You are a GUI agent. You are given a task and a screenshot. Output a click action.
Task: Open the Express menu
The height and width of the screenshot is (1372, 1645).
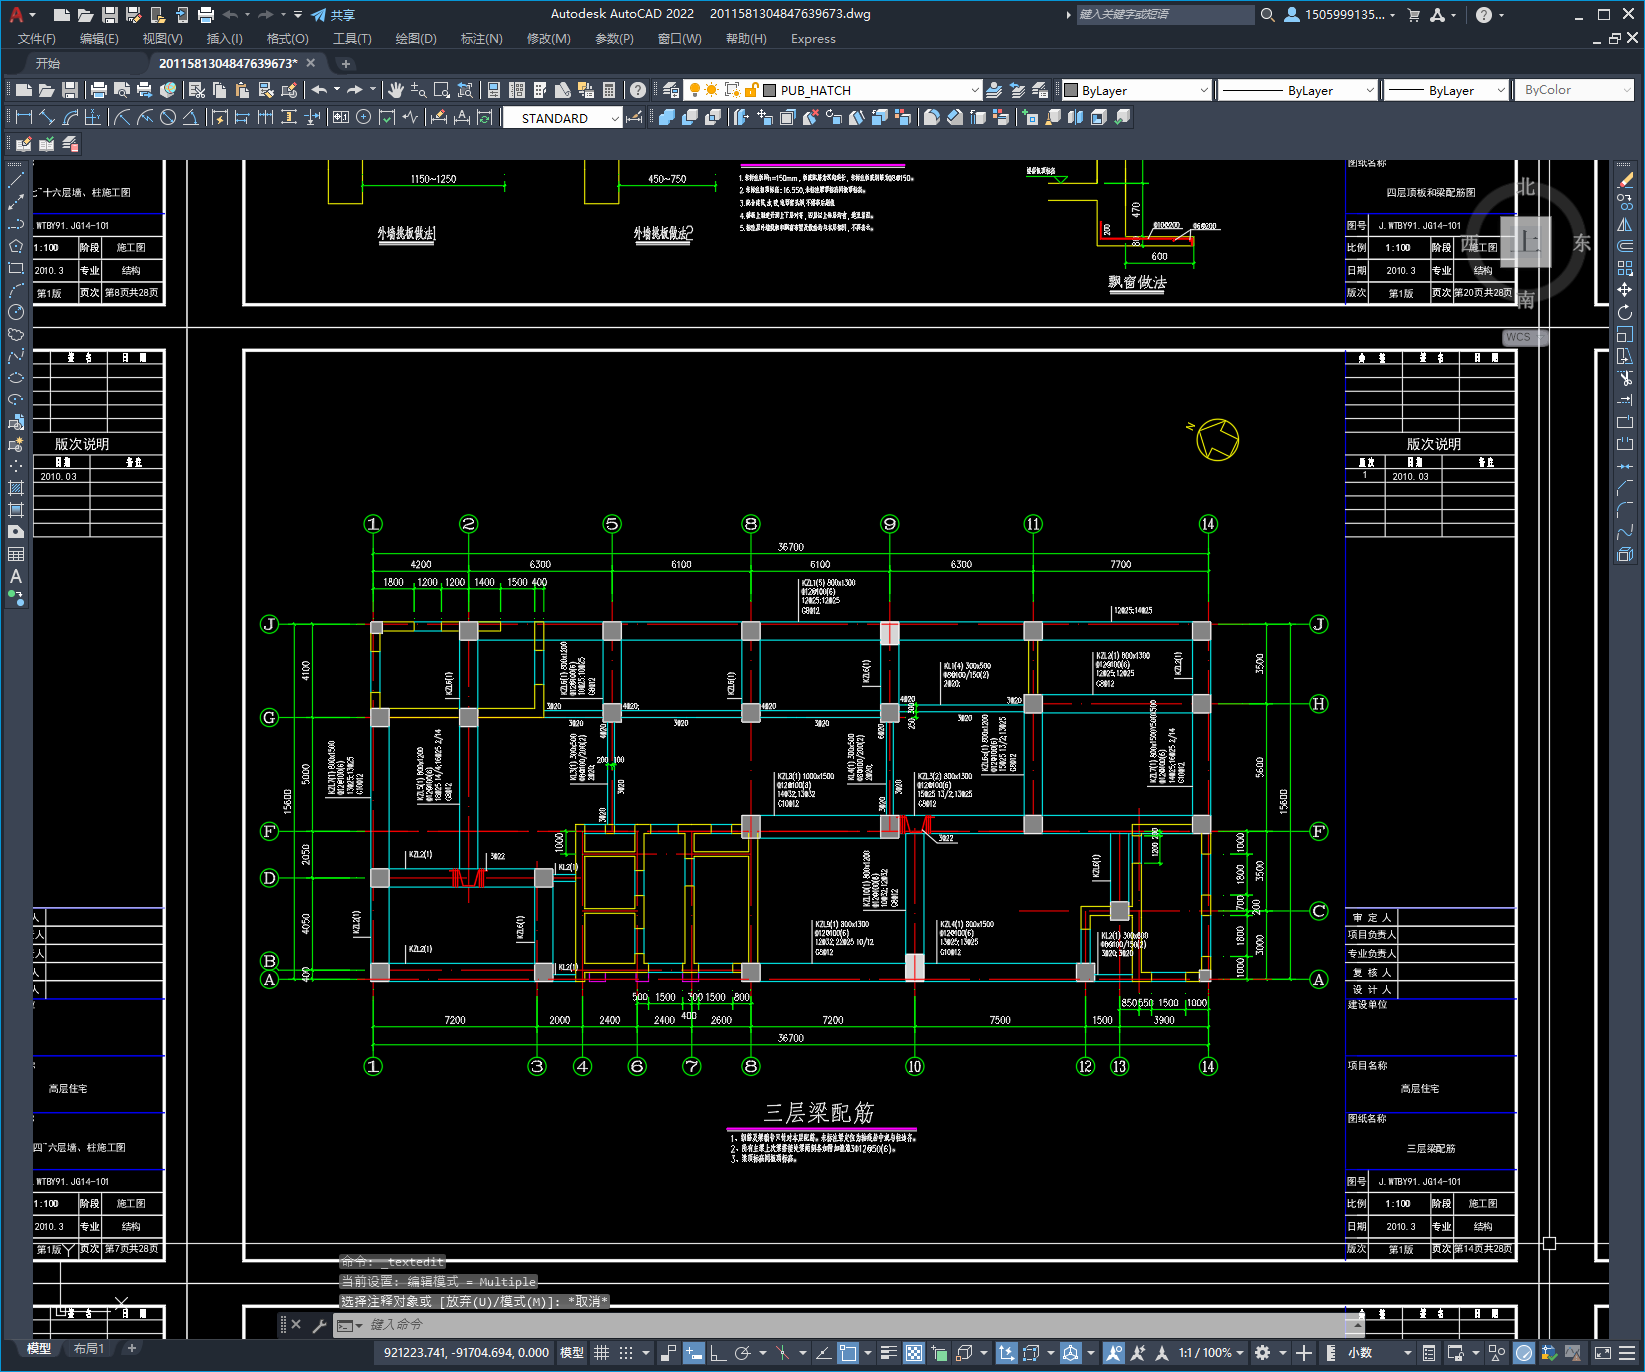pyautogui.click(x=813, y=39)
